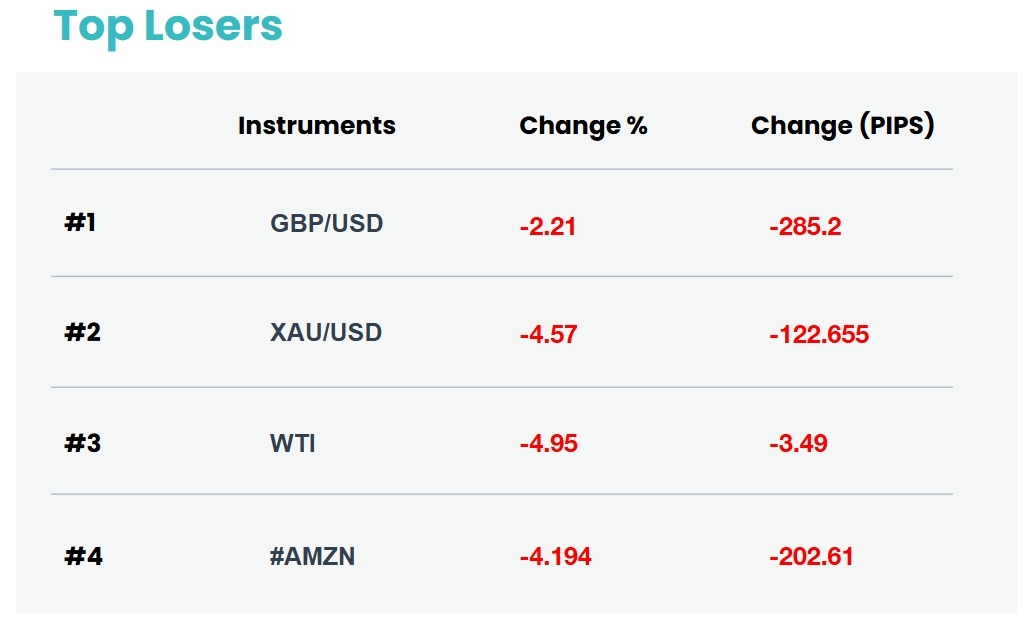Select the -4.194 percent change value
This screenshot has height=619, width=1027.
(556, 557)
